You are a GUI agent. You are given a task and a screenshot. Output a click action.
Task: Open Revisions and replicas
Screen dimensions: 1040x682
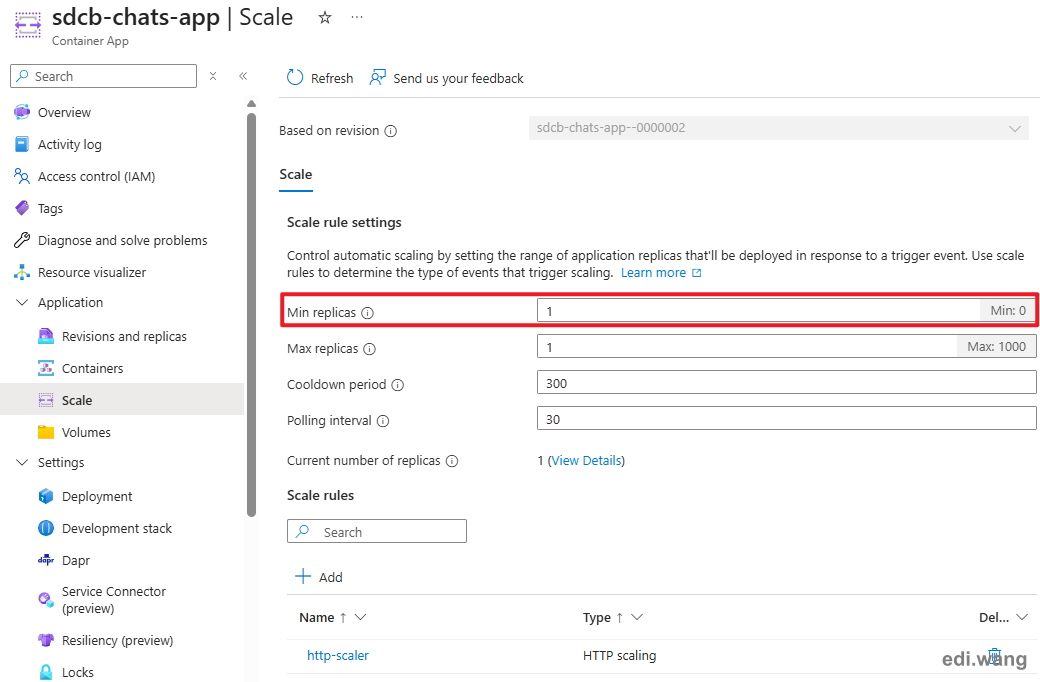tap(122, 336)
